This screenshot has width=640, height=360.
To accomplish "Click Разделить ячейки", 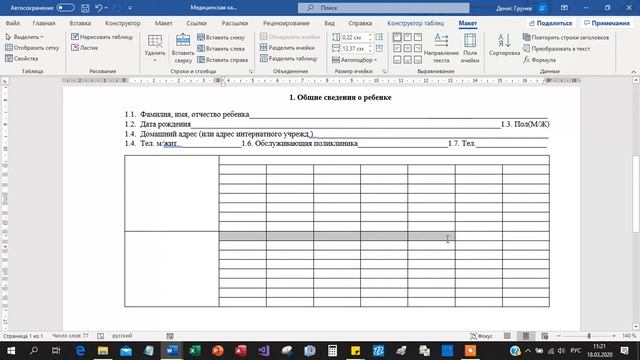I will 287,48.
